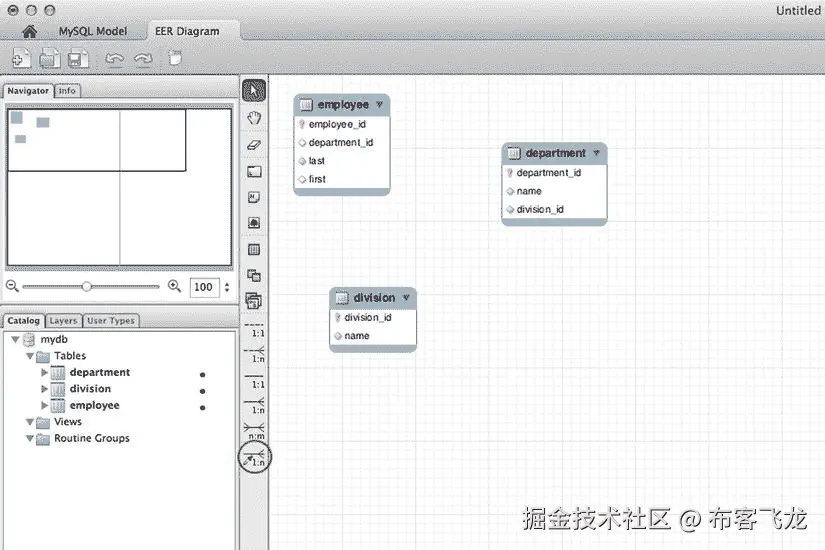Zoom in with magnifier plus icon

(174, 286)
